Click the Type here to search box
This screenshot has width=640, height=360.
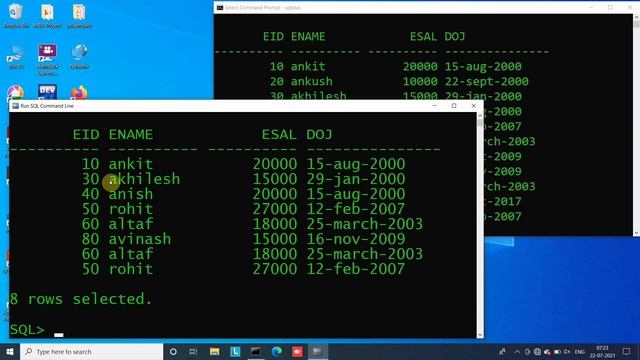(91, 351)
